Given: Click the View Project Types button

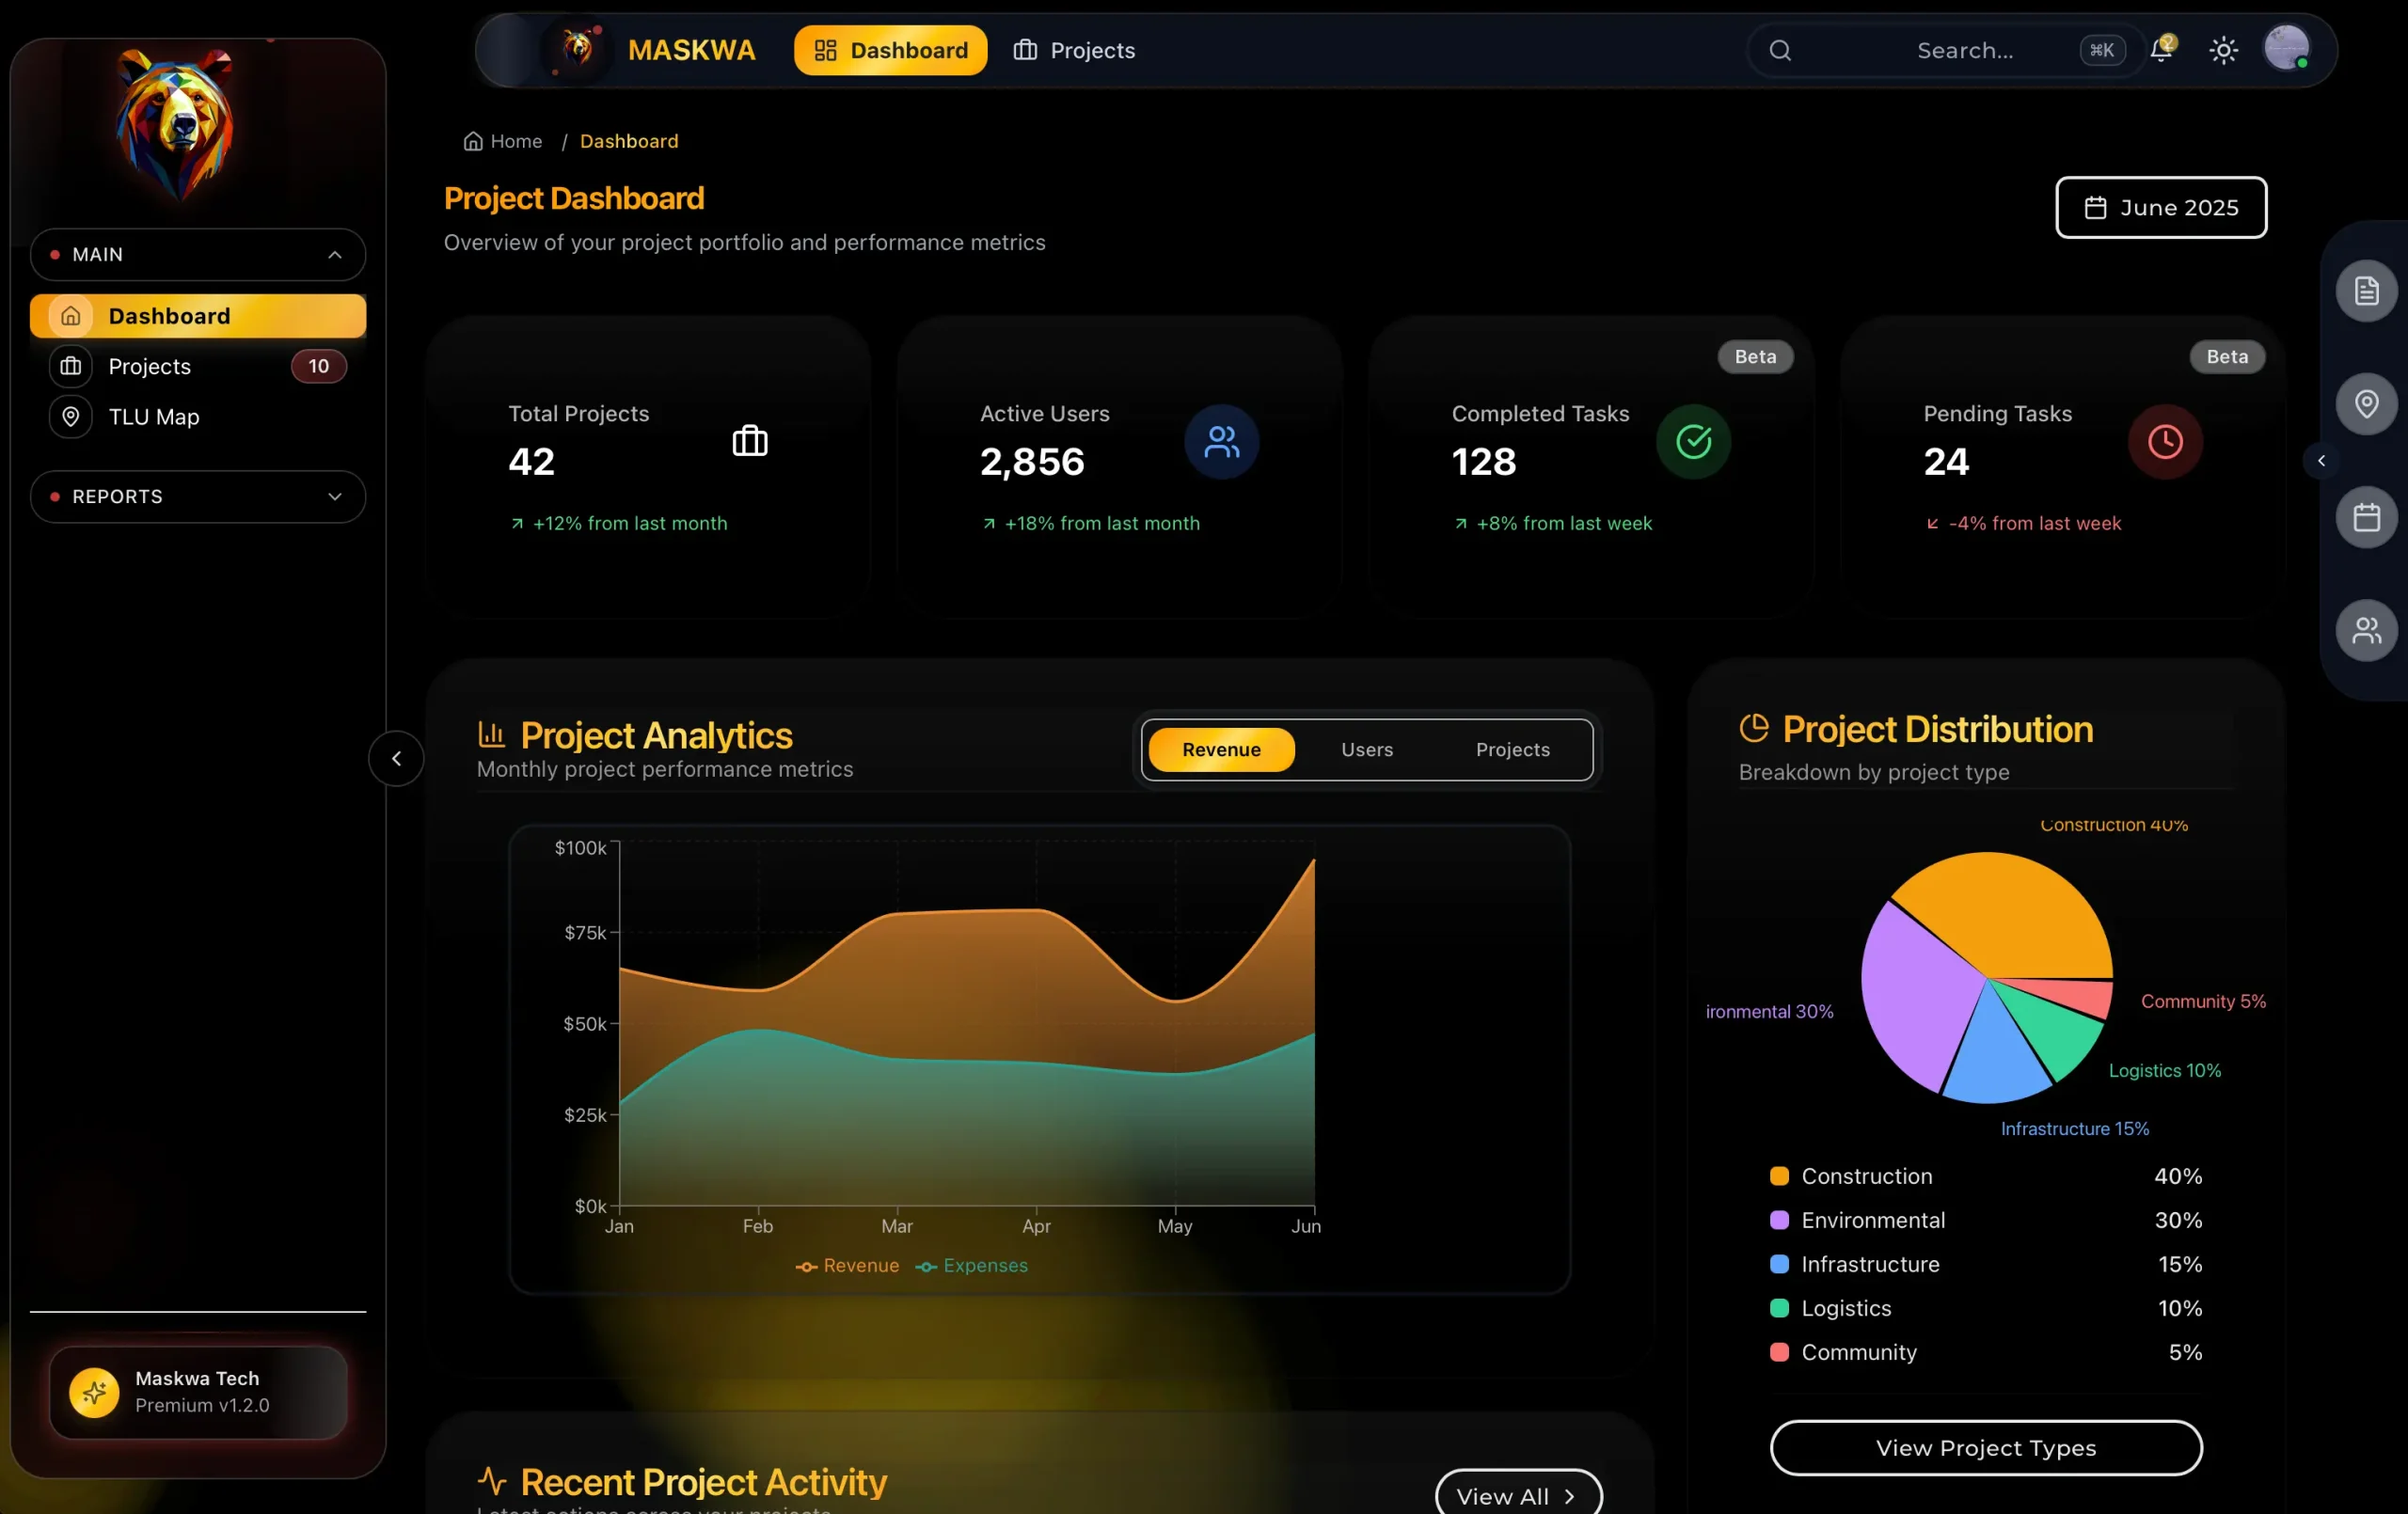Looking at the screenshot, I should click(x=1985, y=1447).
